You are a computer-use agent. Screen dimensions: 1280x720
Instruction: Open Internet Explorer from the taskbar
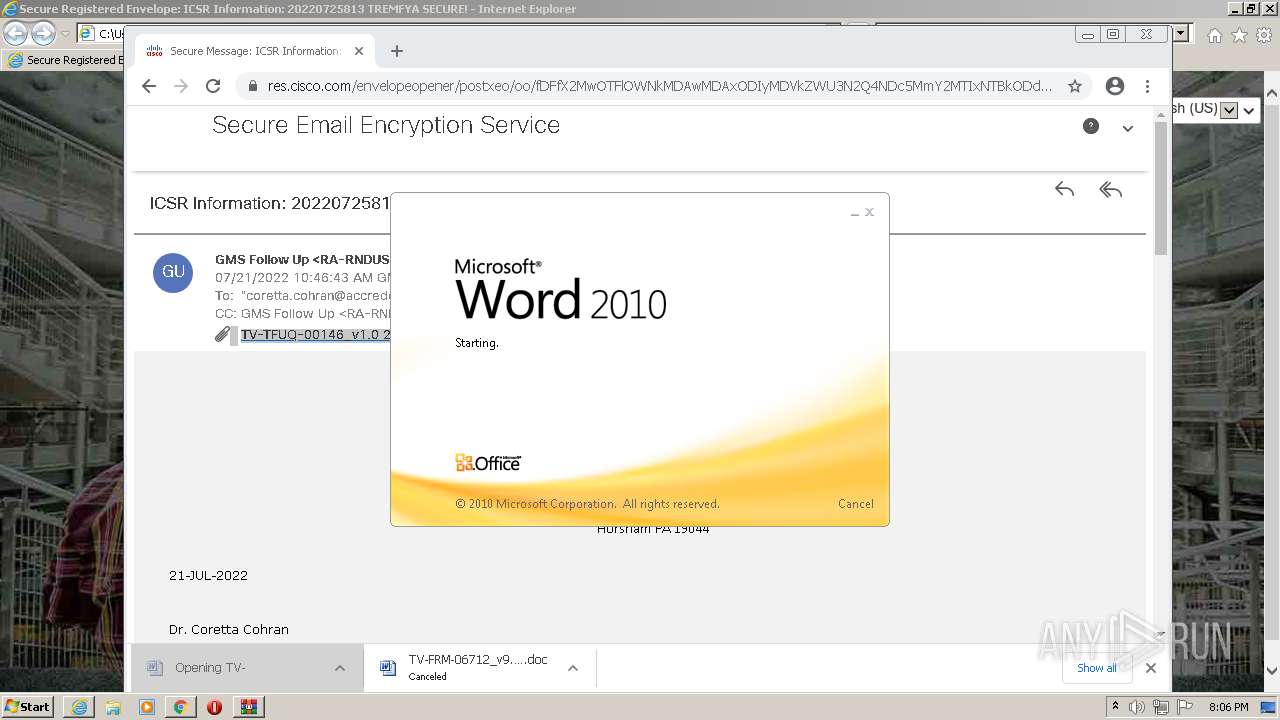pos(79,706)
